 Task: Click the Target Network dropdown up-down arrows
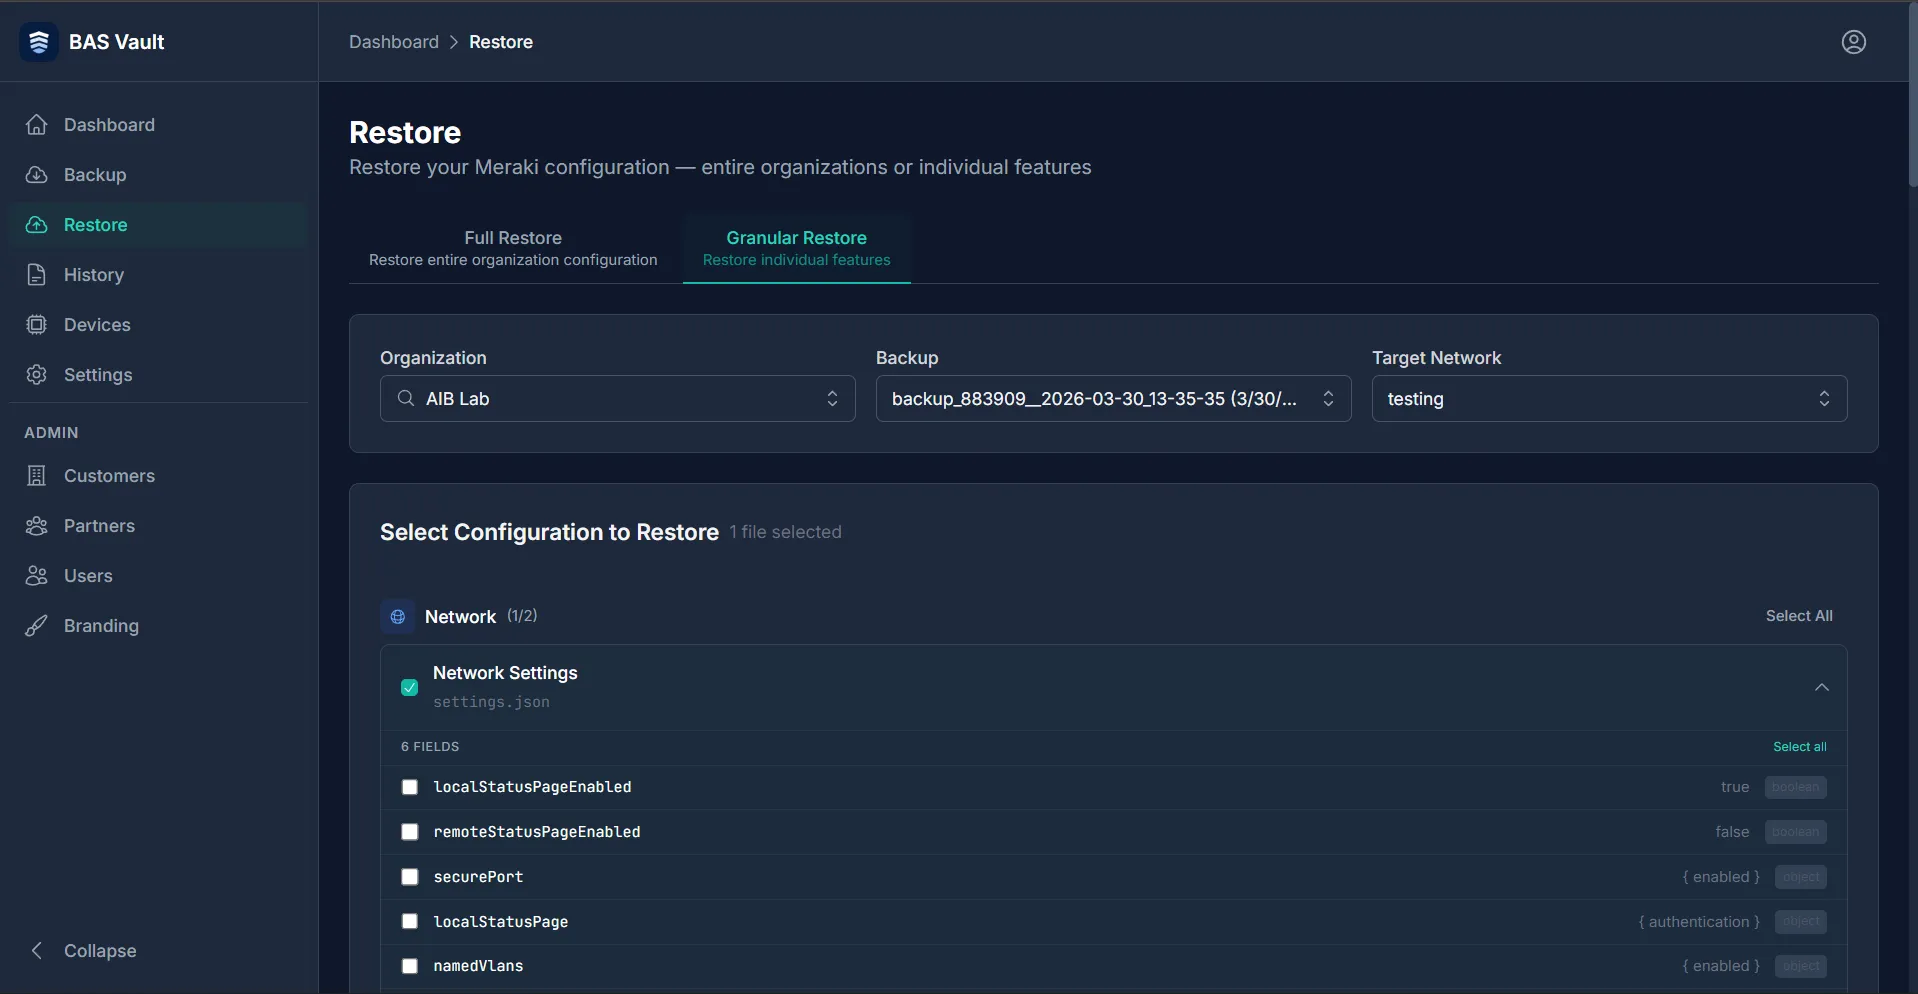pos(1824,398)
